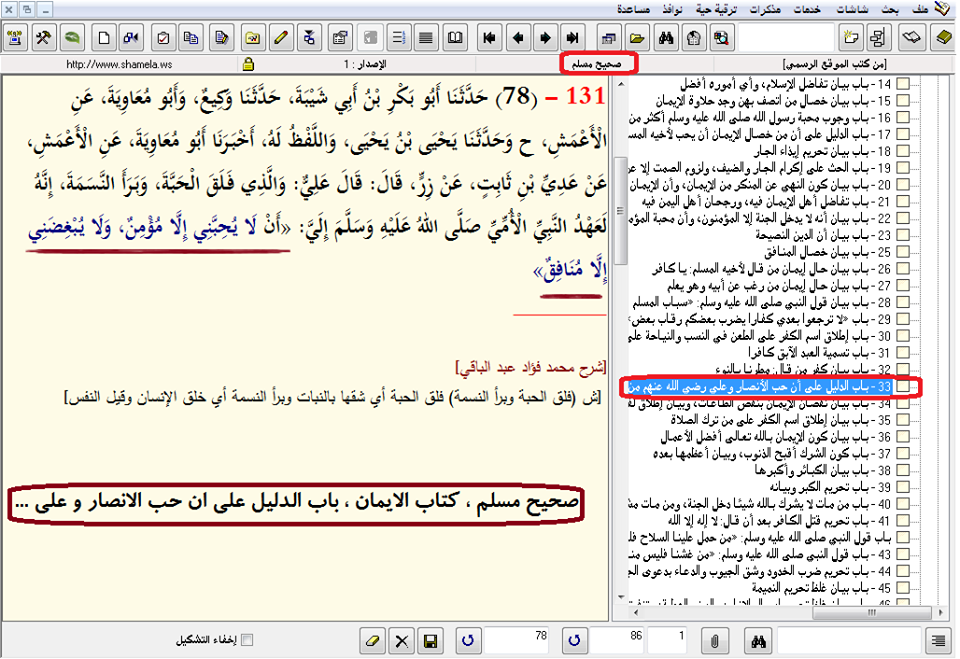The height and width of the screenshot is (659, 960).
Task: Click the yellow pencil edit icon
Action: (281, 39)
